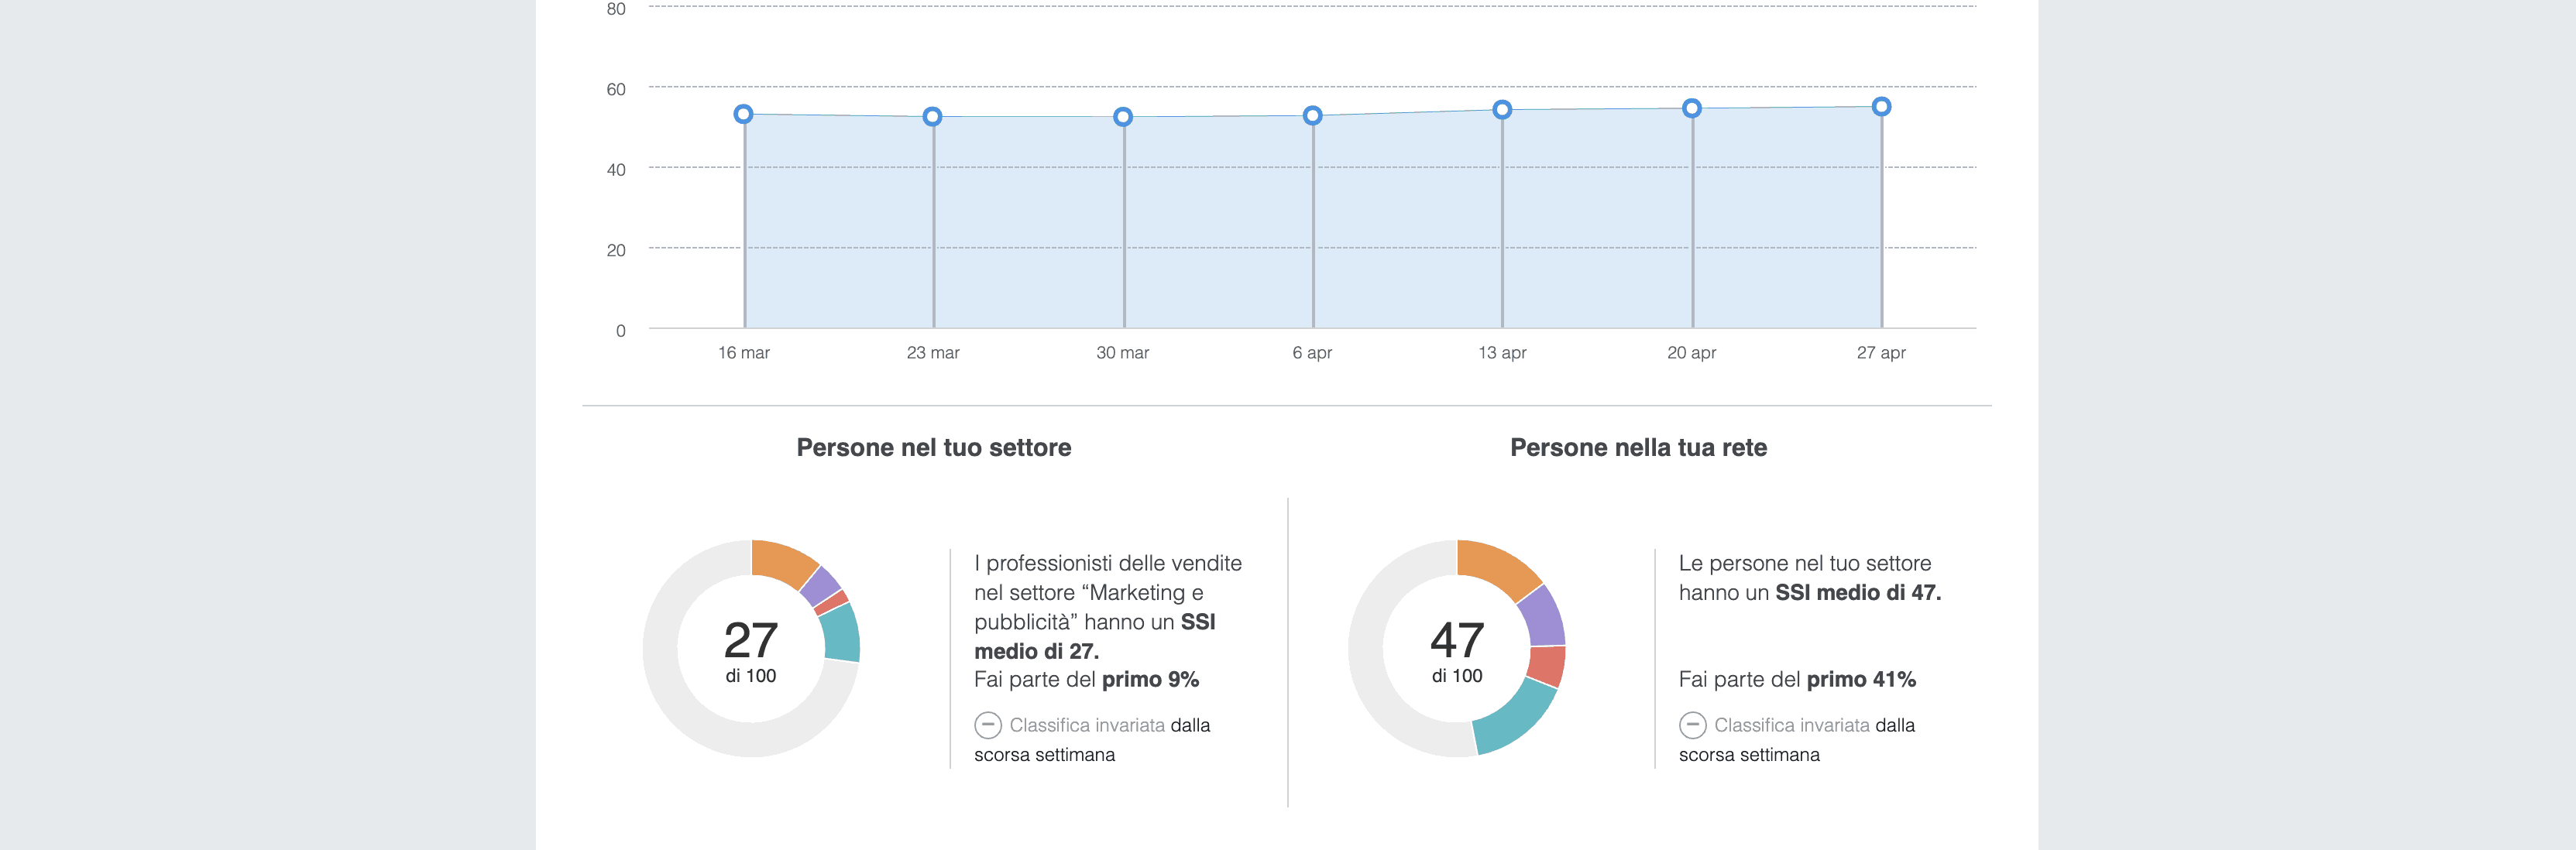This screenshot has height=850, width=2576.
Task: Click the 'Classifica invariata' minus icon in rete panel
Action: pos(1693,725)
